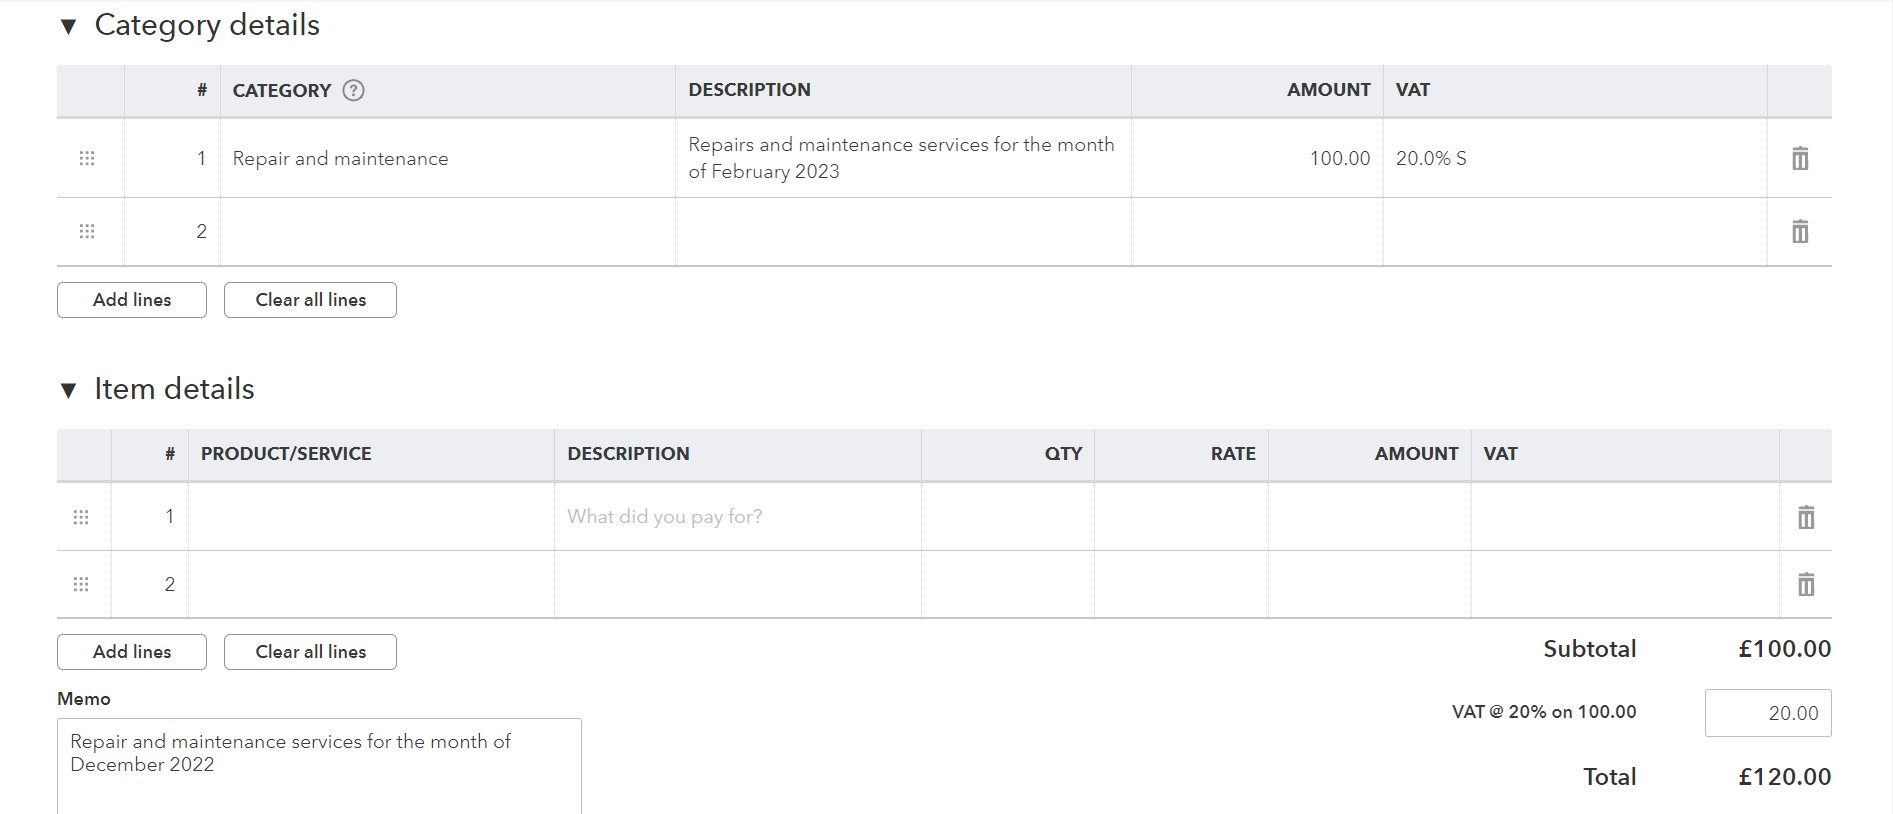Click Add lines under Item details
The height and width of the screenshot is (814, 1893).
(132, 652)
